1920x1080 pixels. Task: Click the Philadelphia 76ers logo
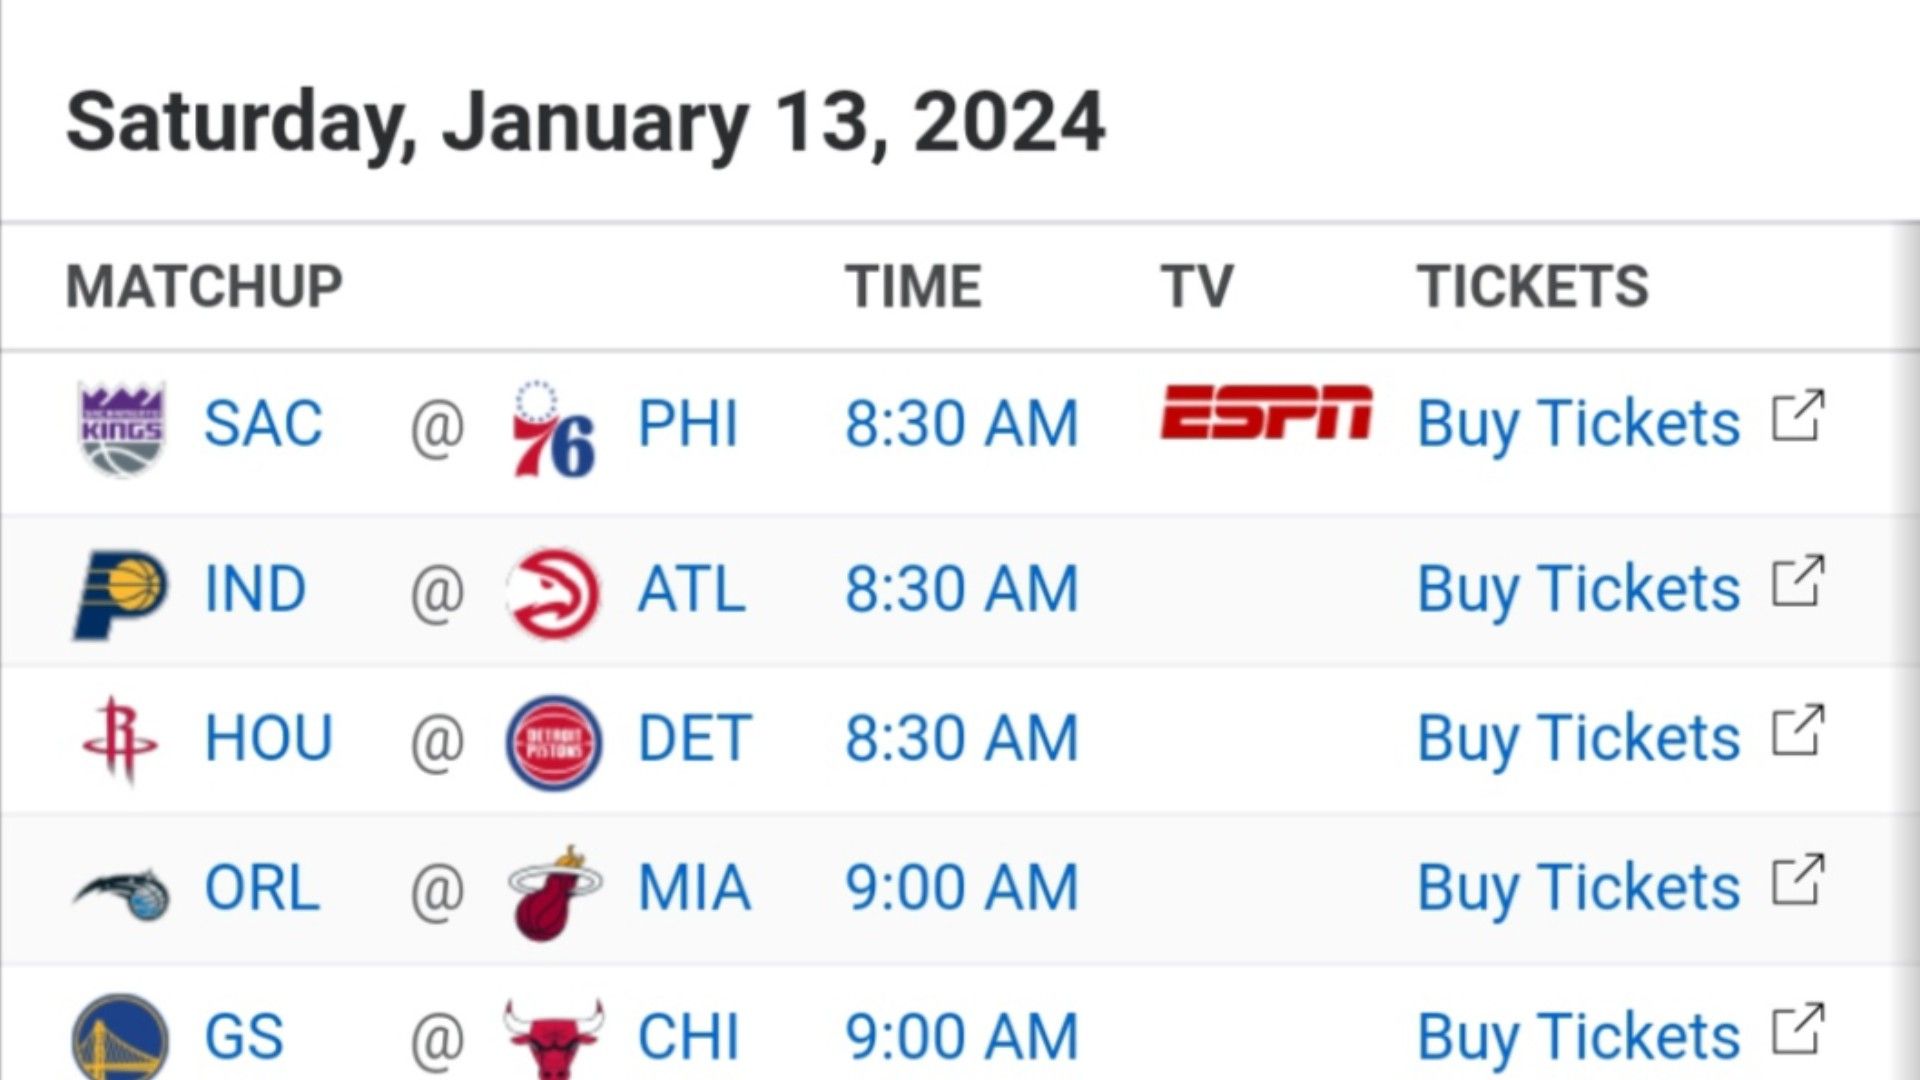coord(554,428)
